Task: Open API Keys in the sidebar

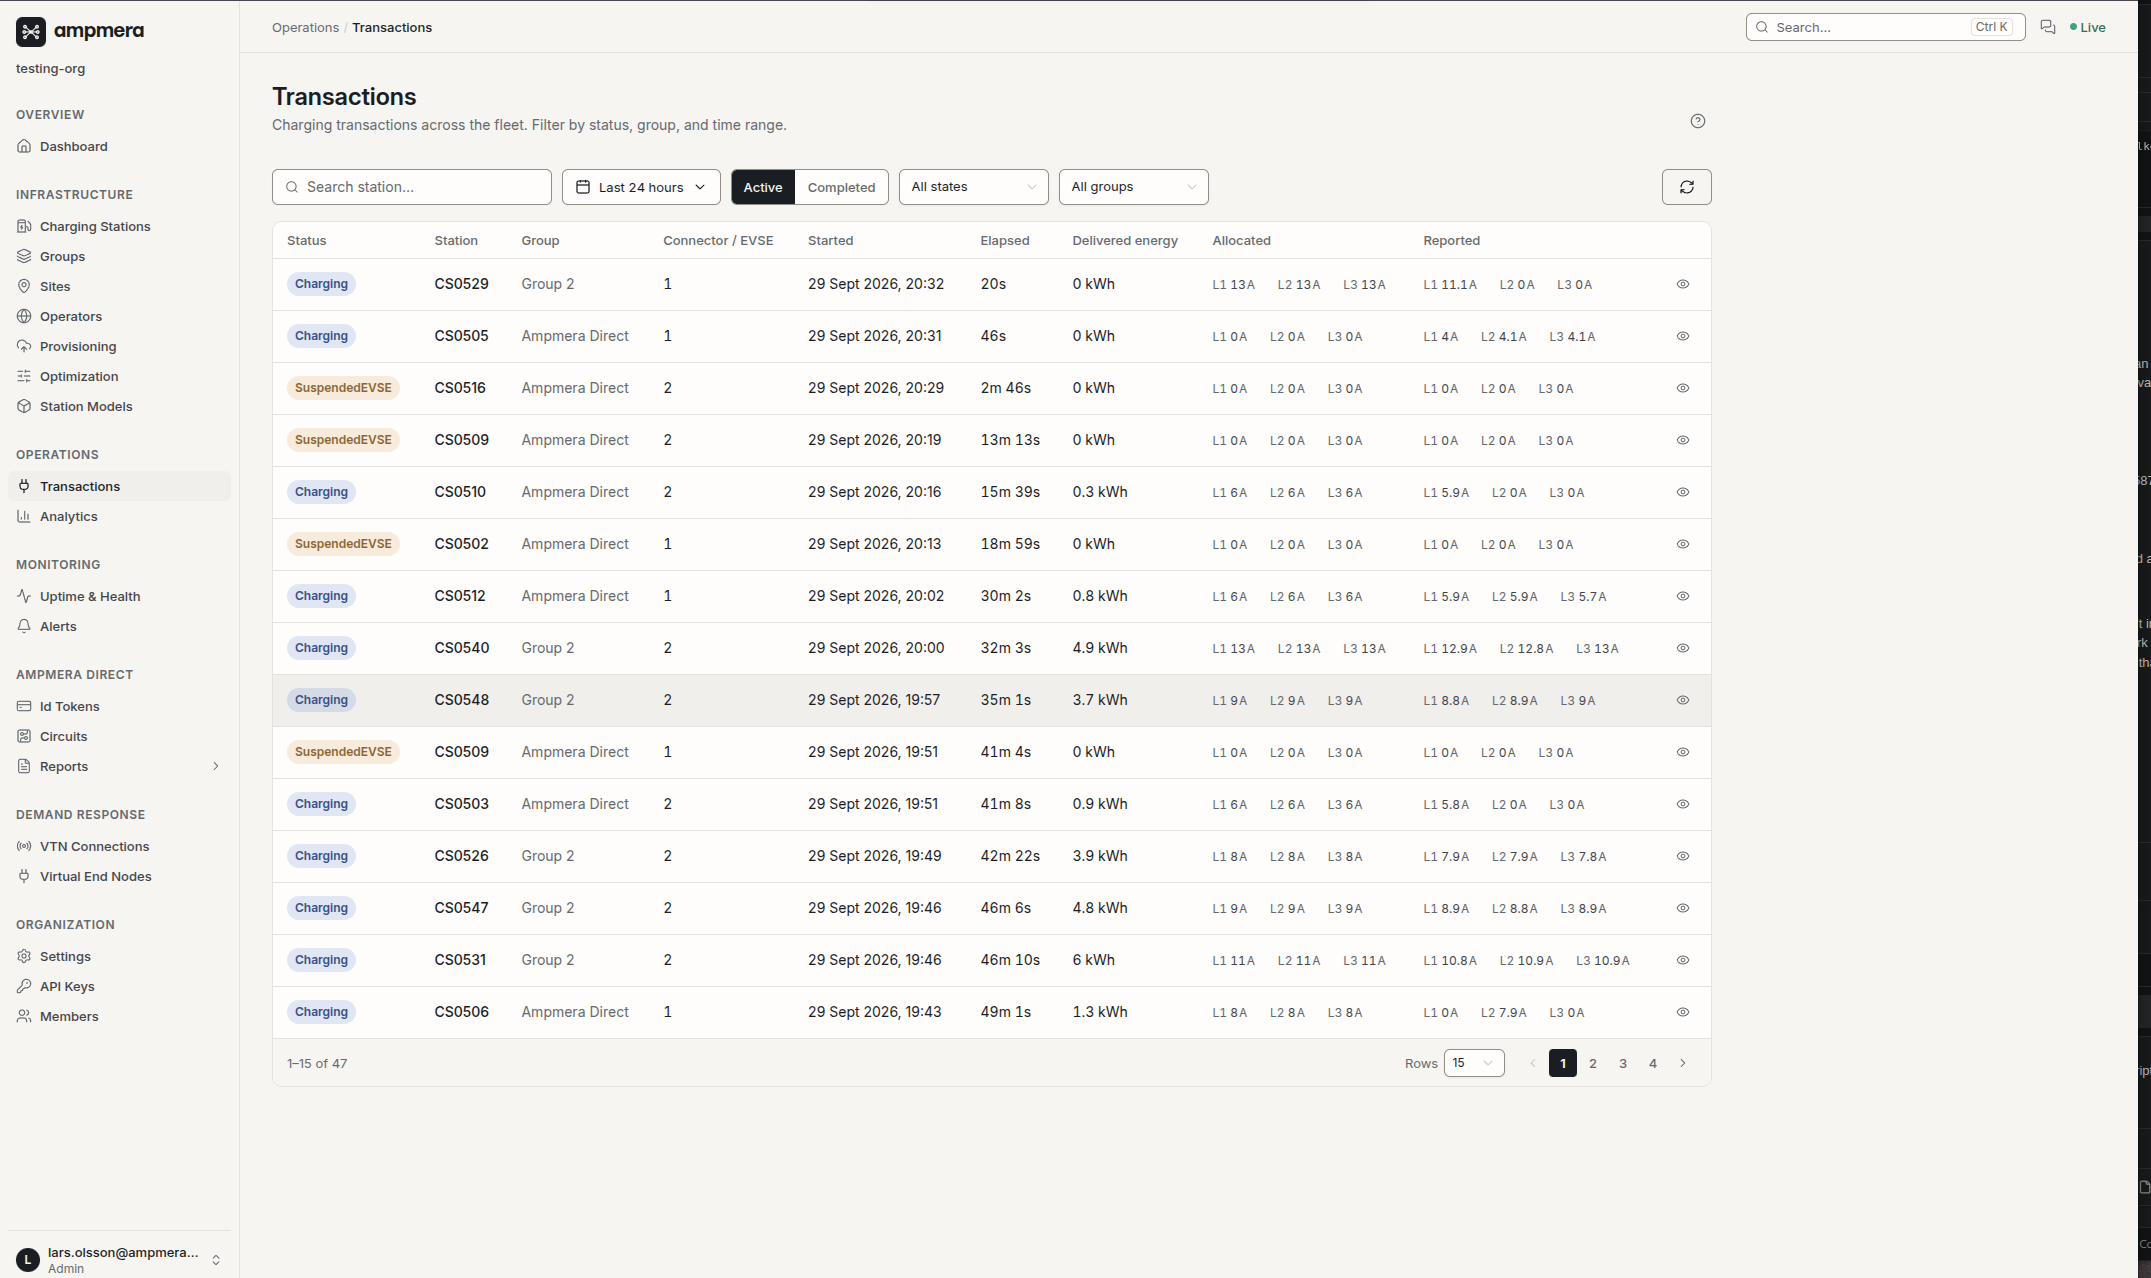Action: (x=119, y=986)
